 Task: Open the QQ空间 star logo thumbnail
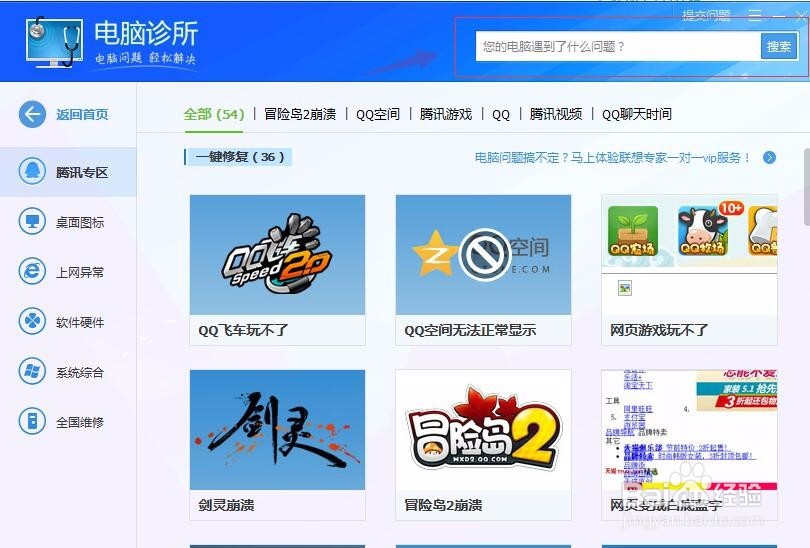[x=484, y=255]
